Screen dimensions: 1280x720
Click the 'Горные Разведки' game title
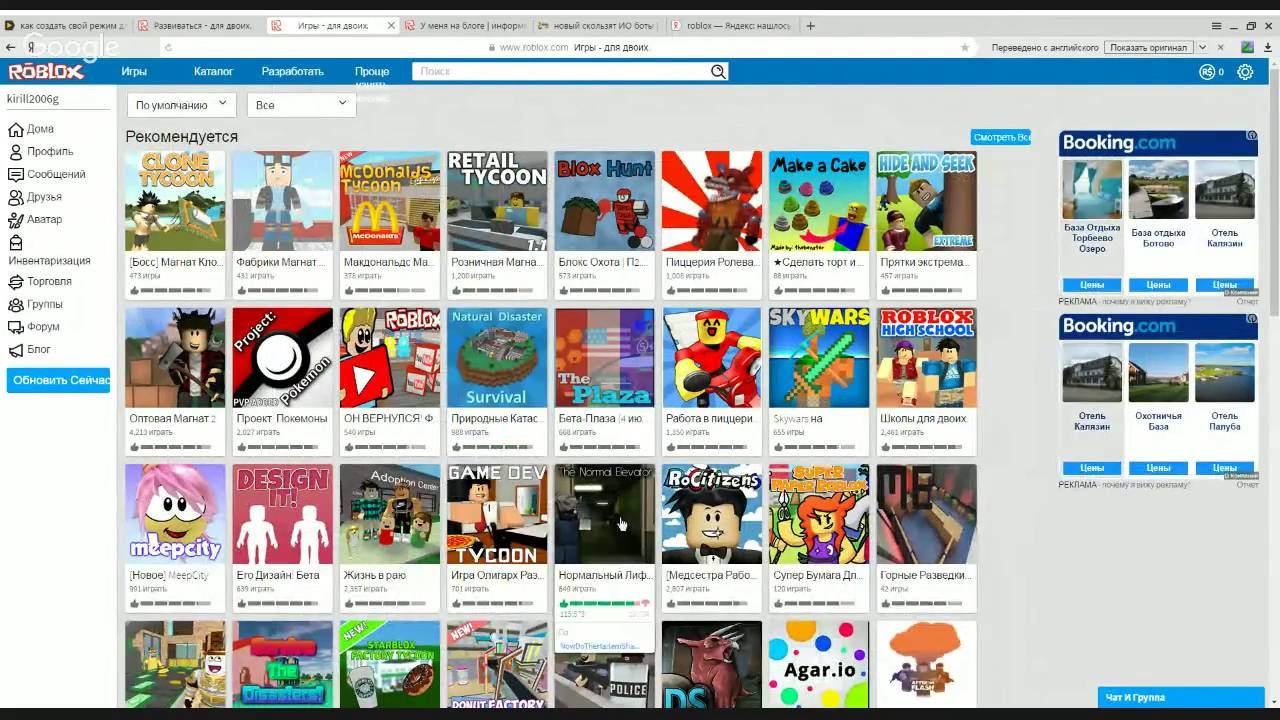(925, 576)
